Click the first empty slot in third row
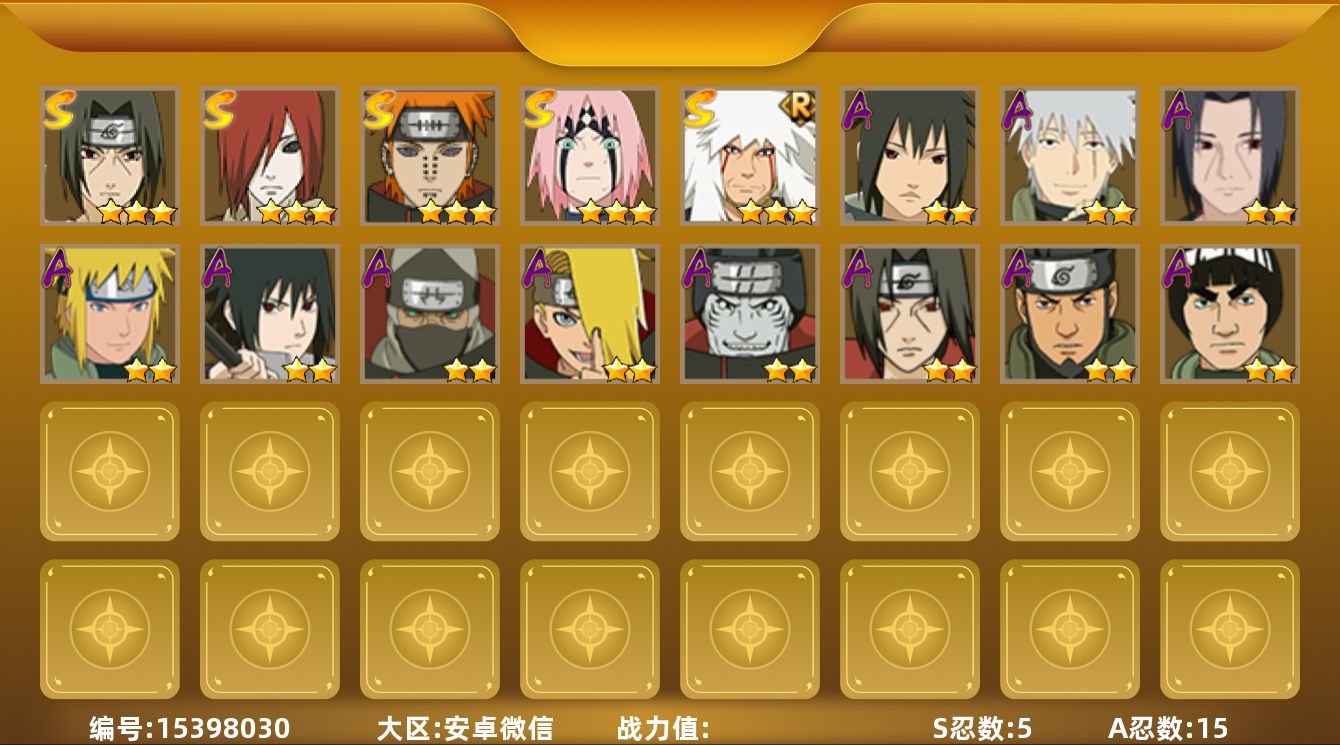Image resolution: width=1340 pixels, height=745 pixels. pyautogui.click(x=109, y=471)
